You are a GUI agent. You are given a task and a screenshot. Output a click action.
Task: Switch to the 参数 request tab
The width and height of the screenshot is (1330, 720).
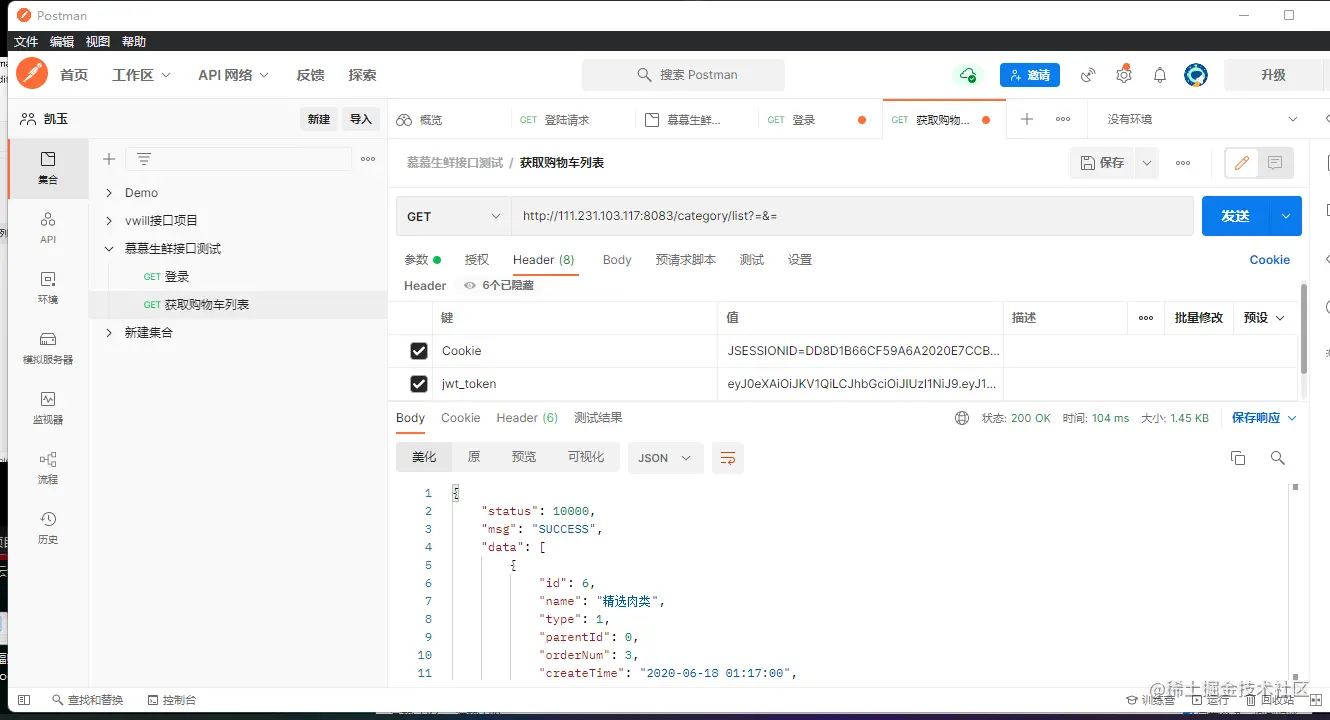422,260
